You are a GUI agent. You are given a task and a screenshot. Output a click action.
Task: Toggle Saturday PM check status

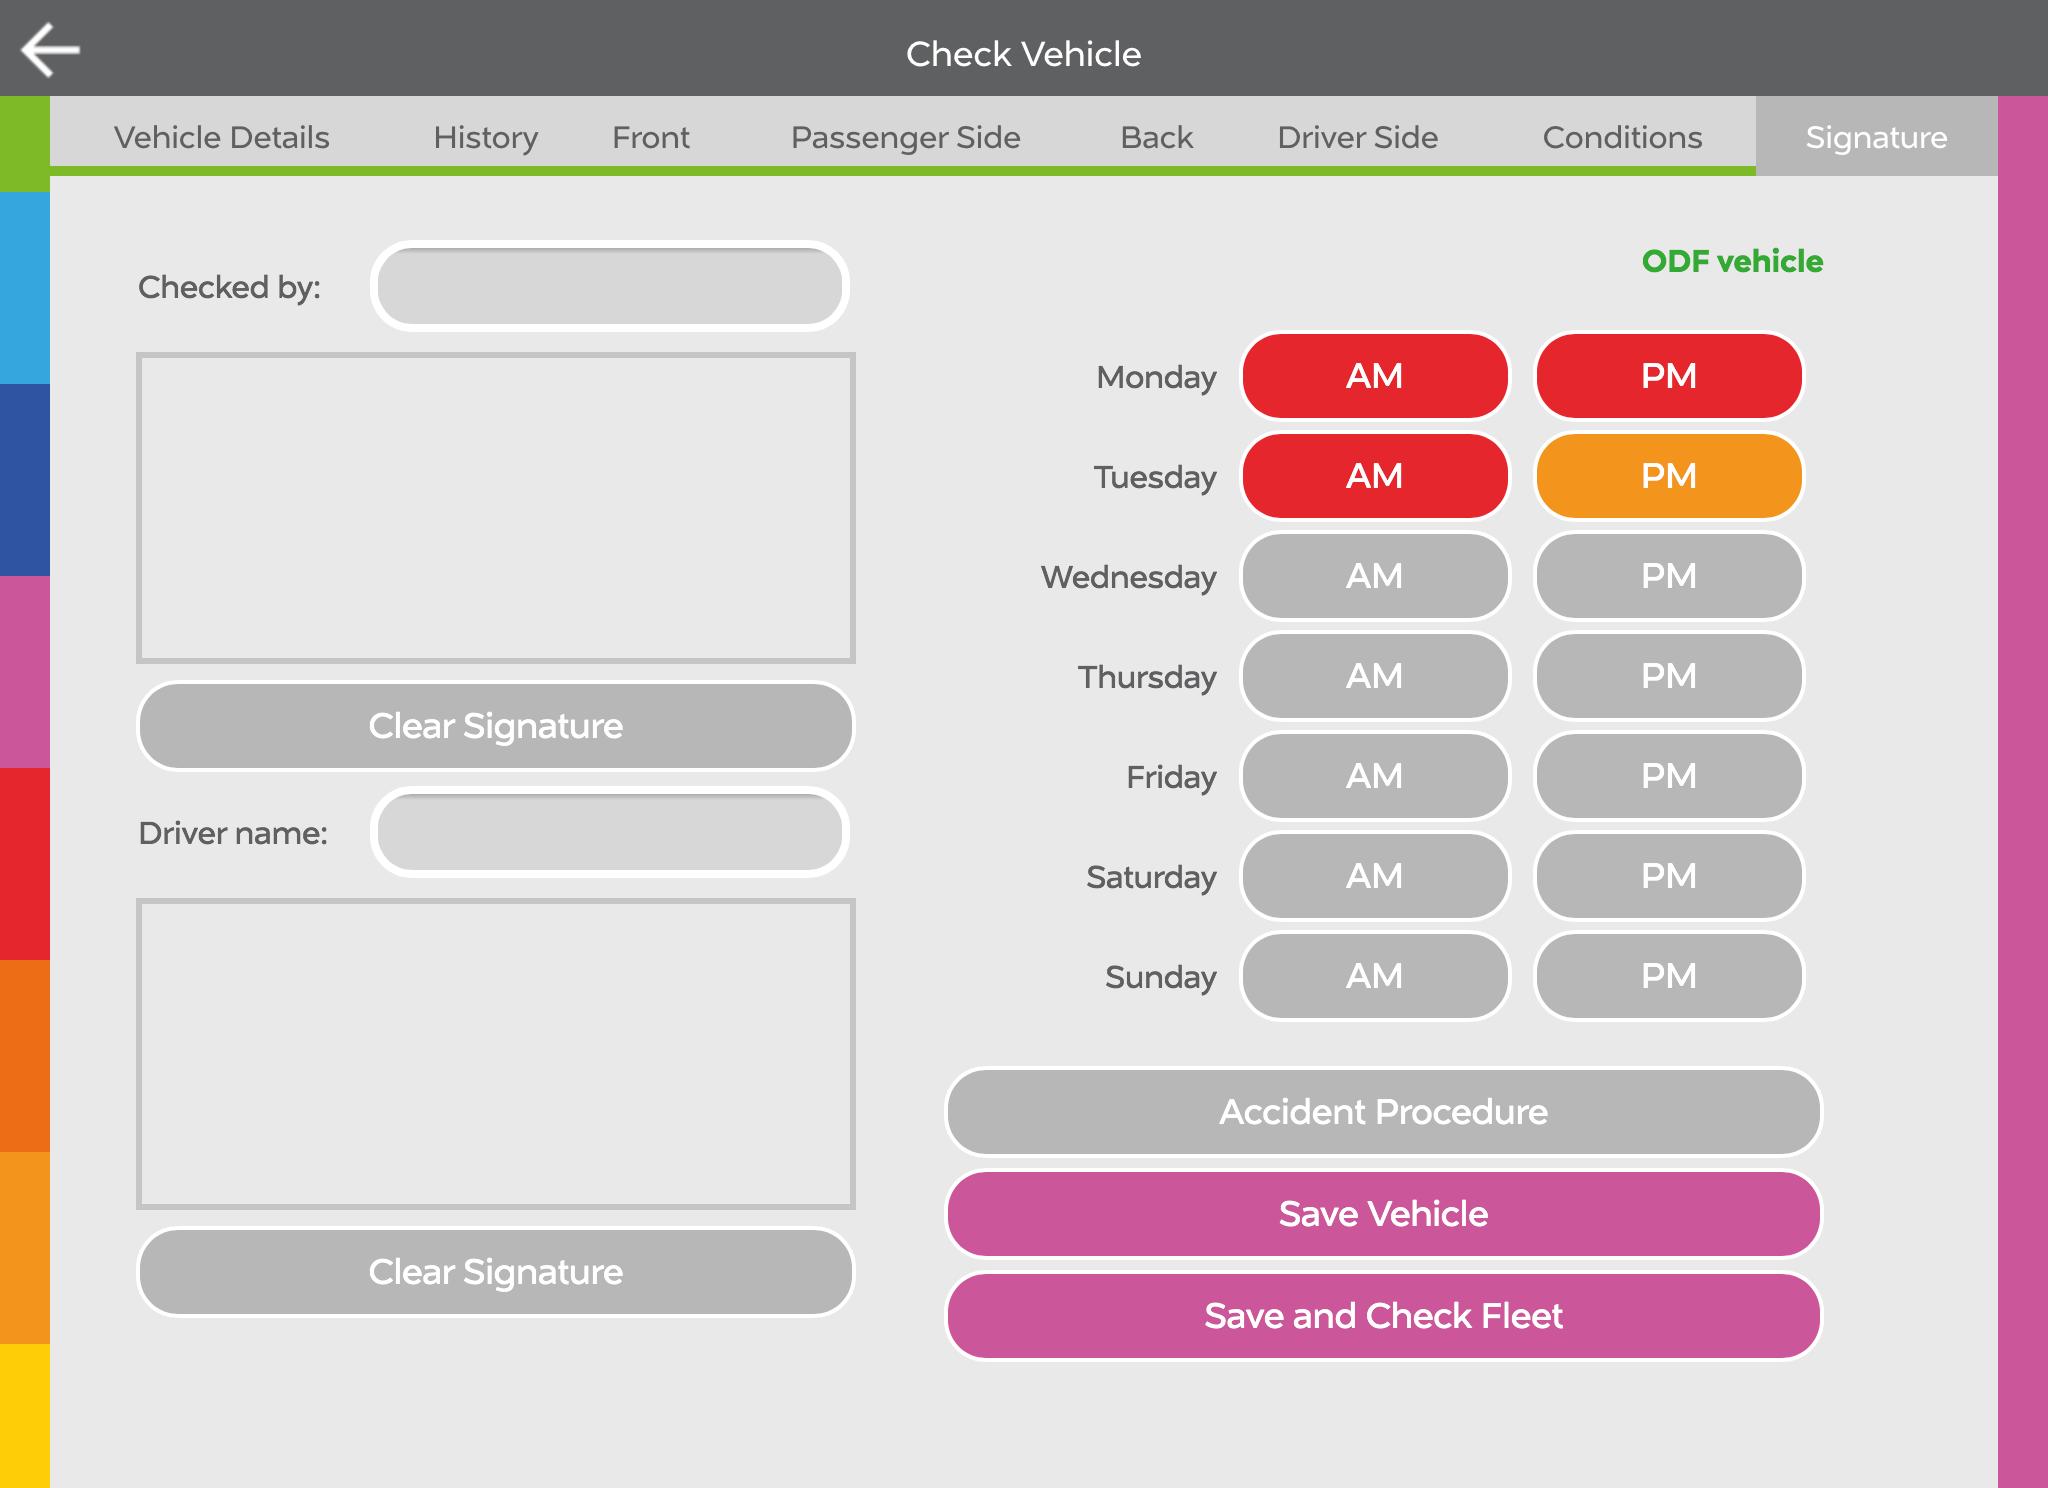[1668, 876]
